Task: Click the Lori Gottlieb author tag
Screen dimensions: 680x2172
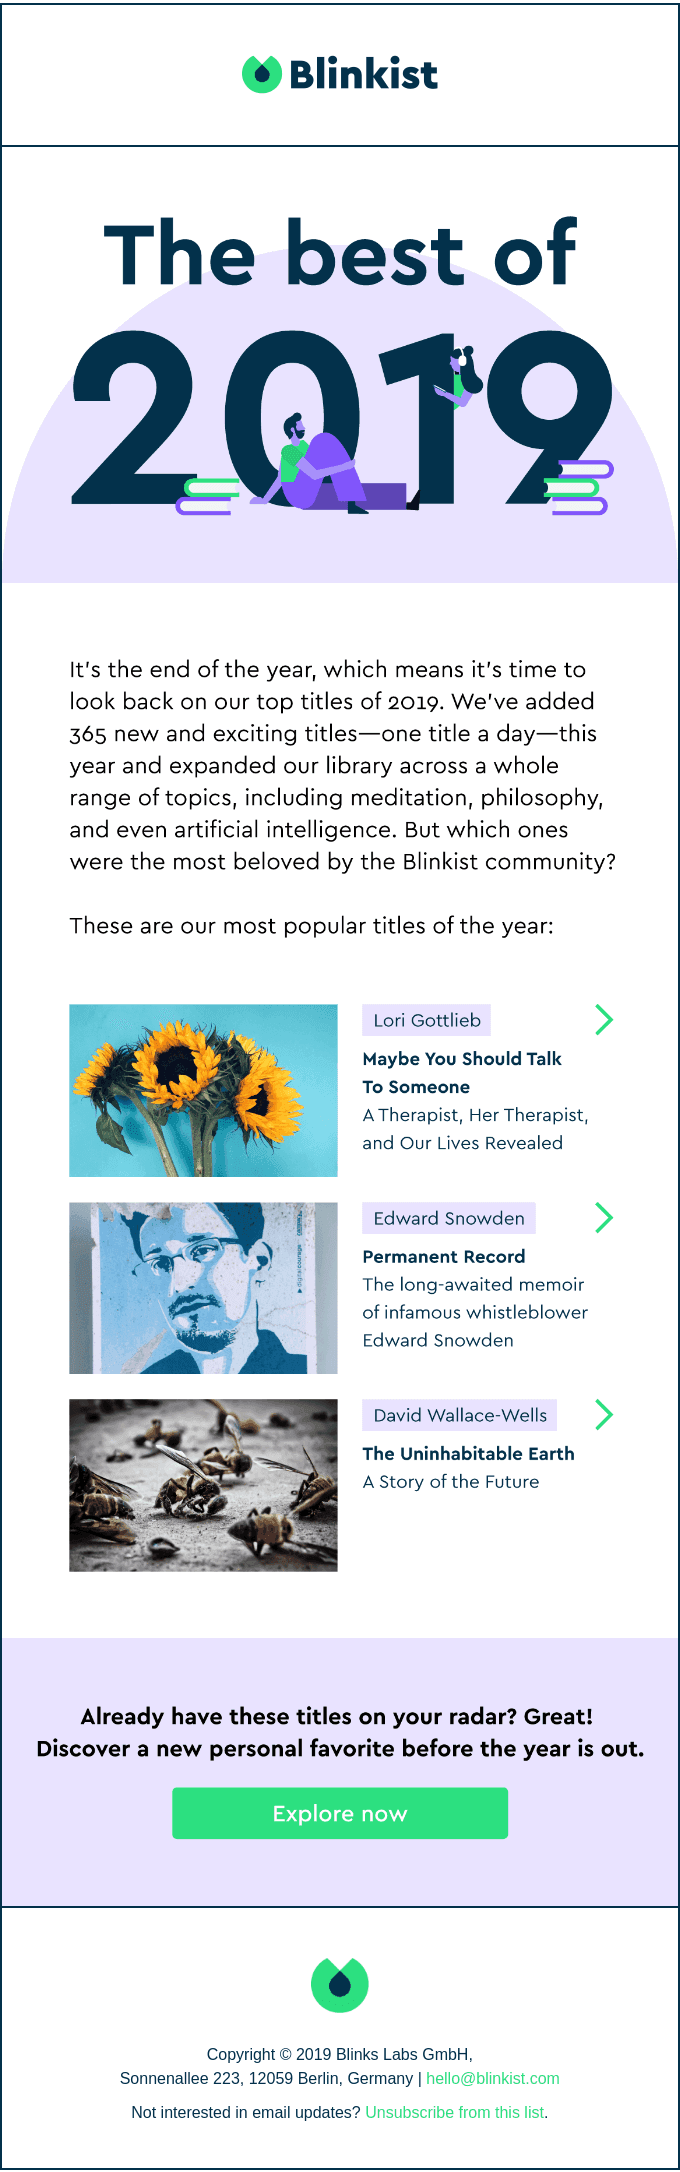Action: coord(427,1021)
